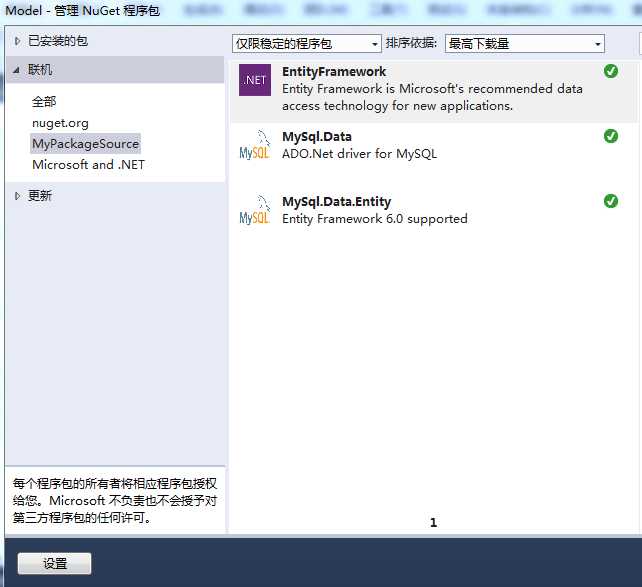
Task: Click the 设置 settings button
Action: pyautogui.click(x=54, y=564)
